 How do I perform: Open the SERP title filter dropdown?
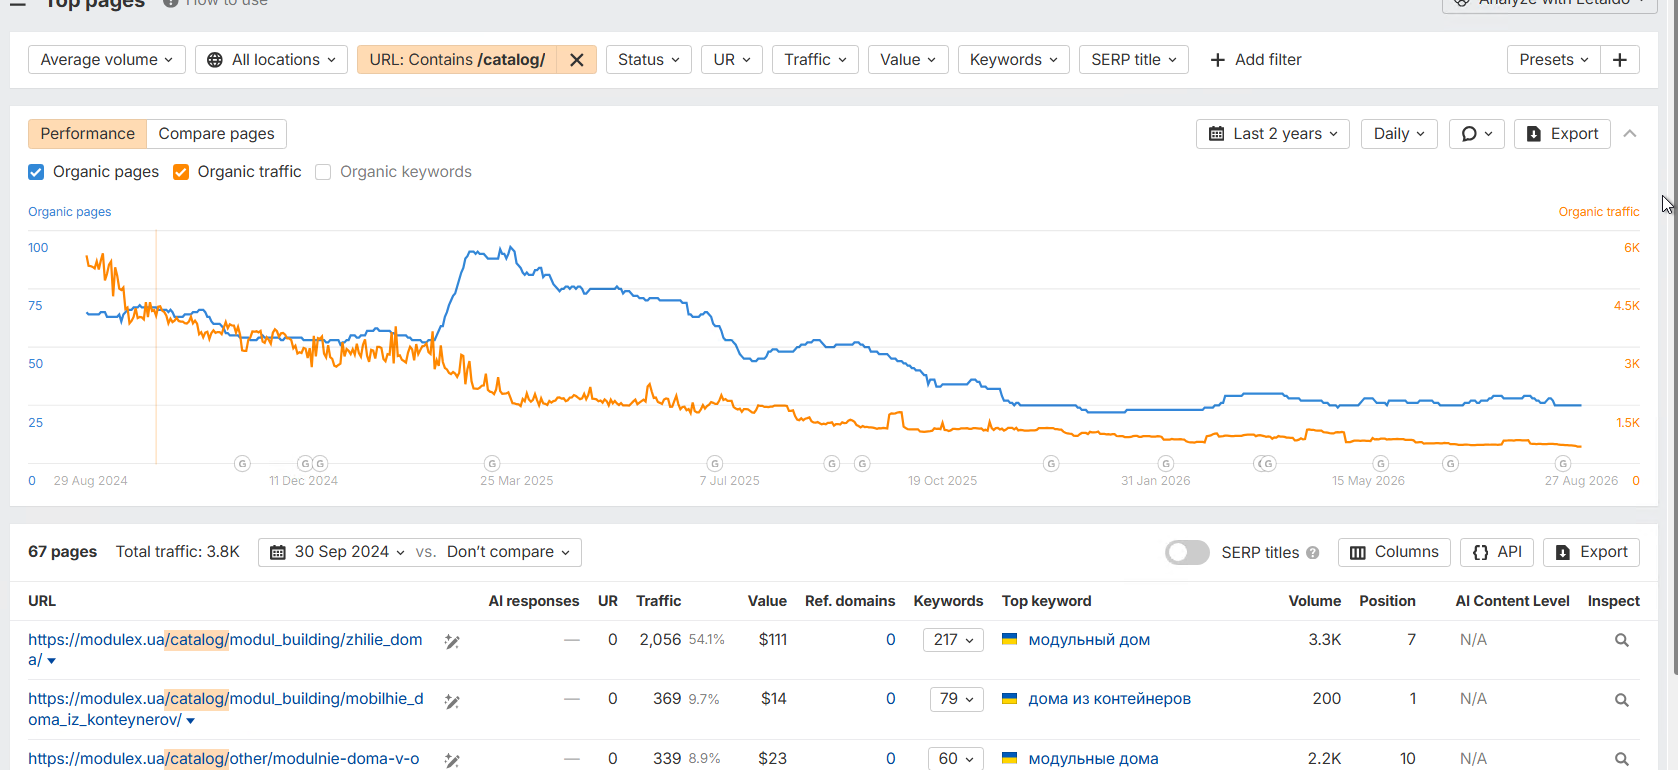1134,60
